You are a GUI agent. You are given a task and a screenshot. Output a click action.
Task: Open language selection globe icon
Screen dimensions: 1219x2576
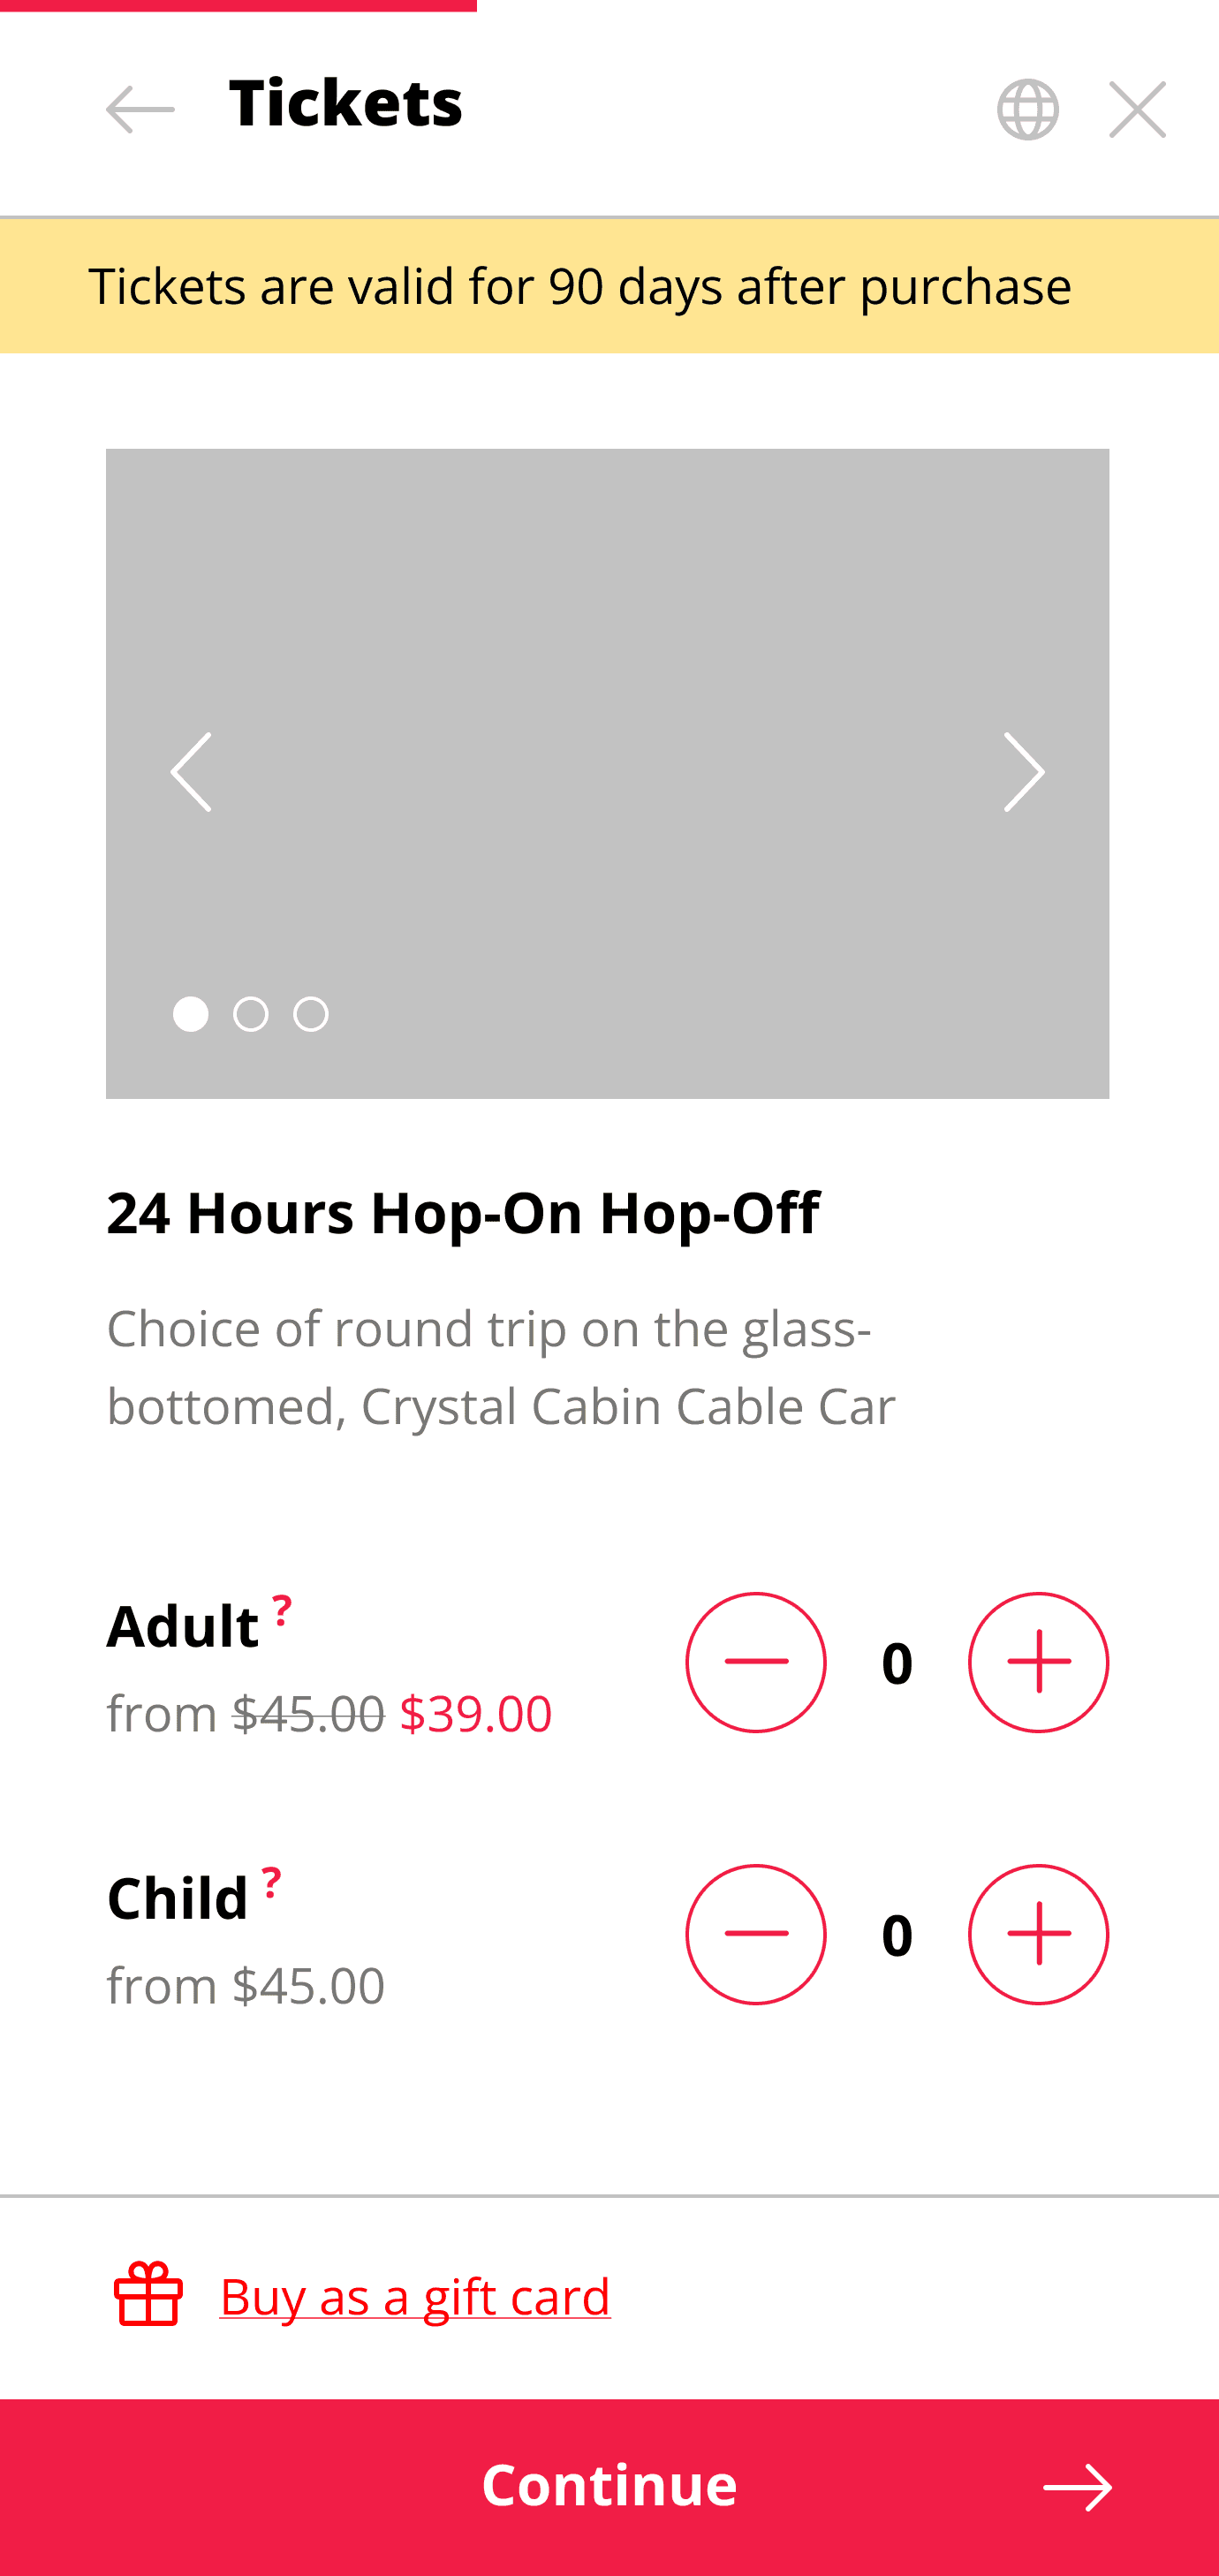[x=1027, y=109]
